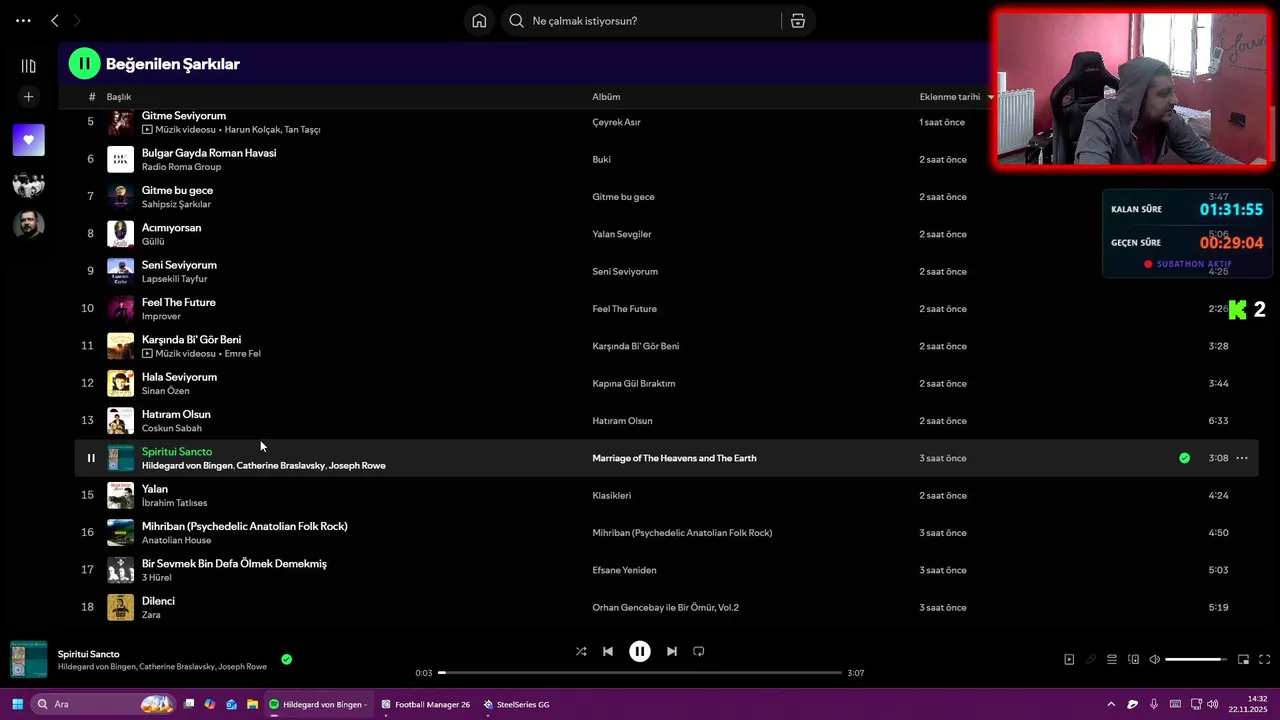Screen dimensions: 1280x720
Task: Skip to next track
Action: click(x=672, y=651)
